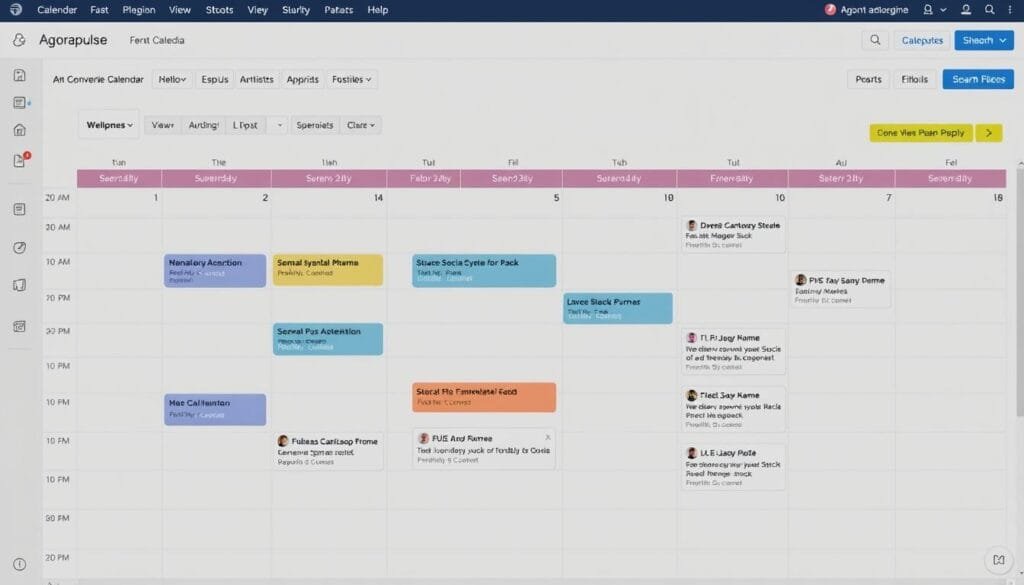Open the Help menu

[x=377, y=10]
